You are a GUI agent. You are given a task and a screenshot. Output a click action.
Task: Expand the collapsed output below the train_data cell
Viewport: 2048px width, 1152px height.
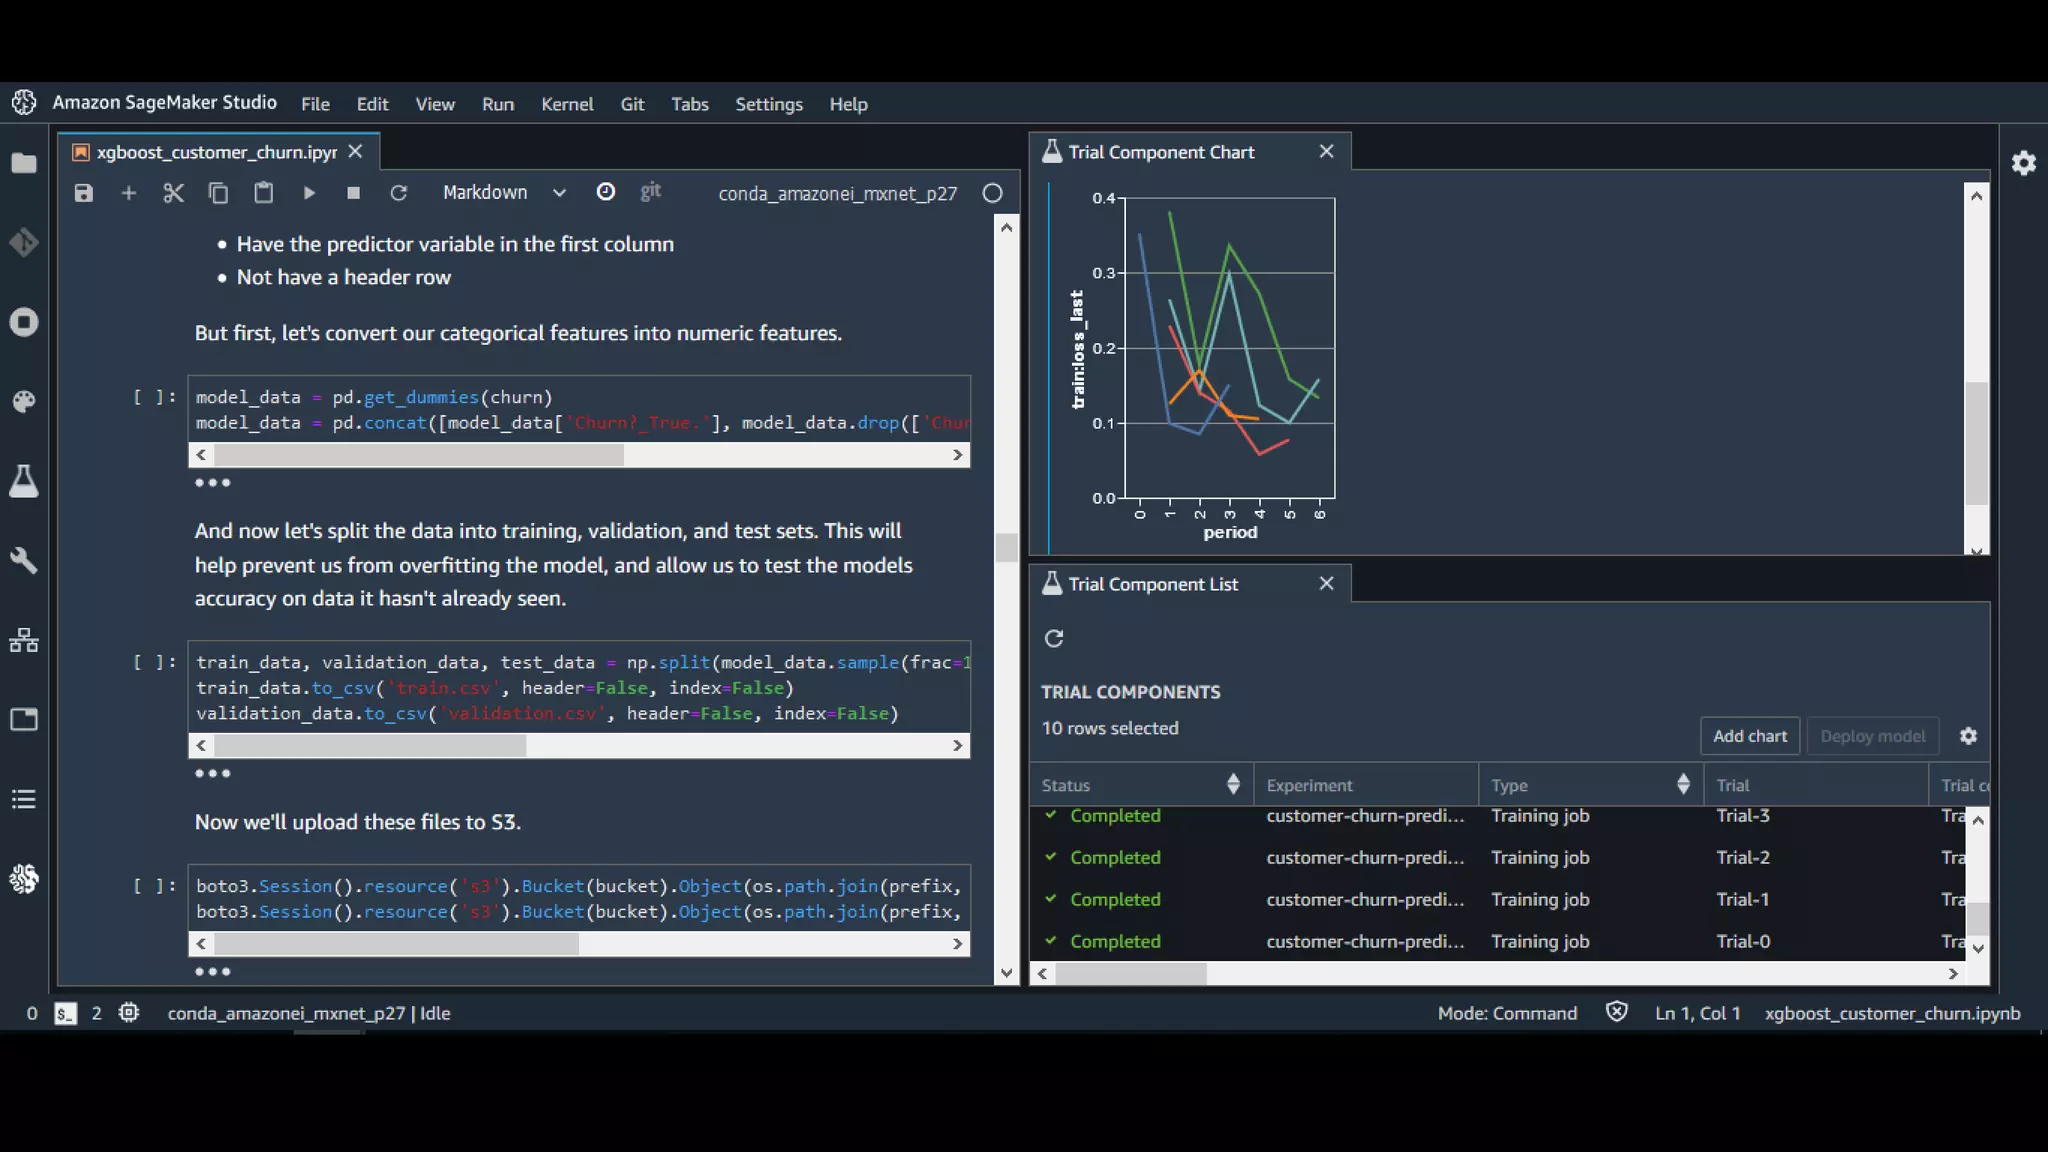212,774
